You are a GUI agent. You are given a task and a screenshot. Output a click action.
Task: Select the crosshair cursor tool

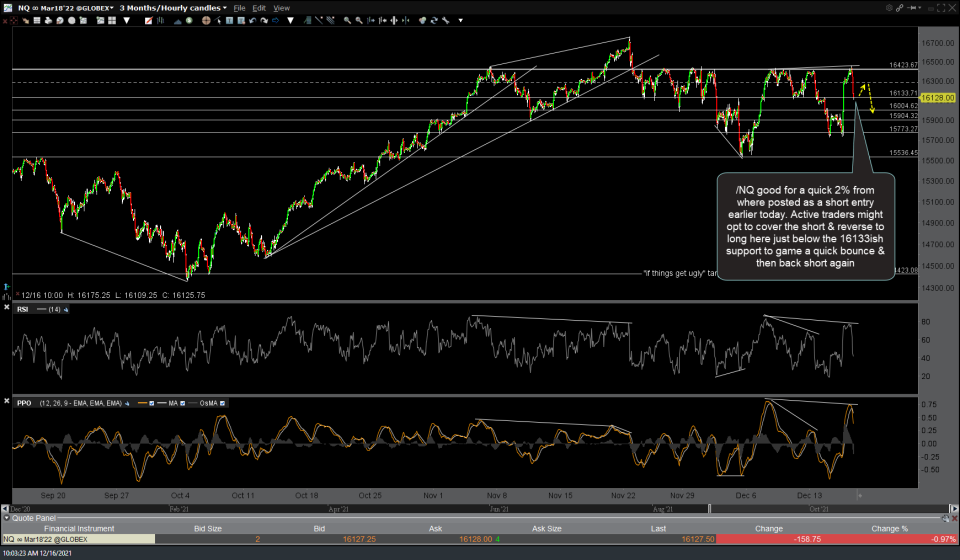(206, 20)
